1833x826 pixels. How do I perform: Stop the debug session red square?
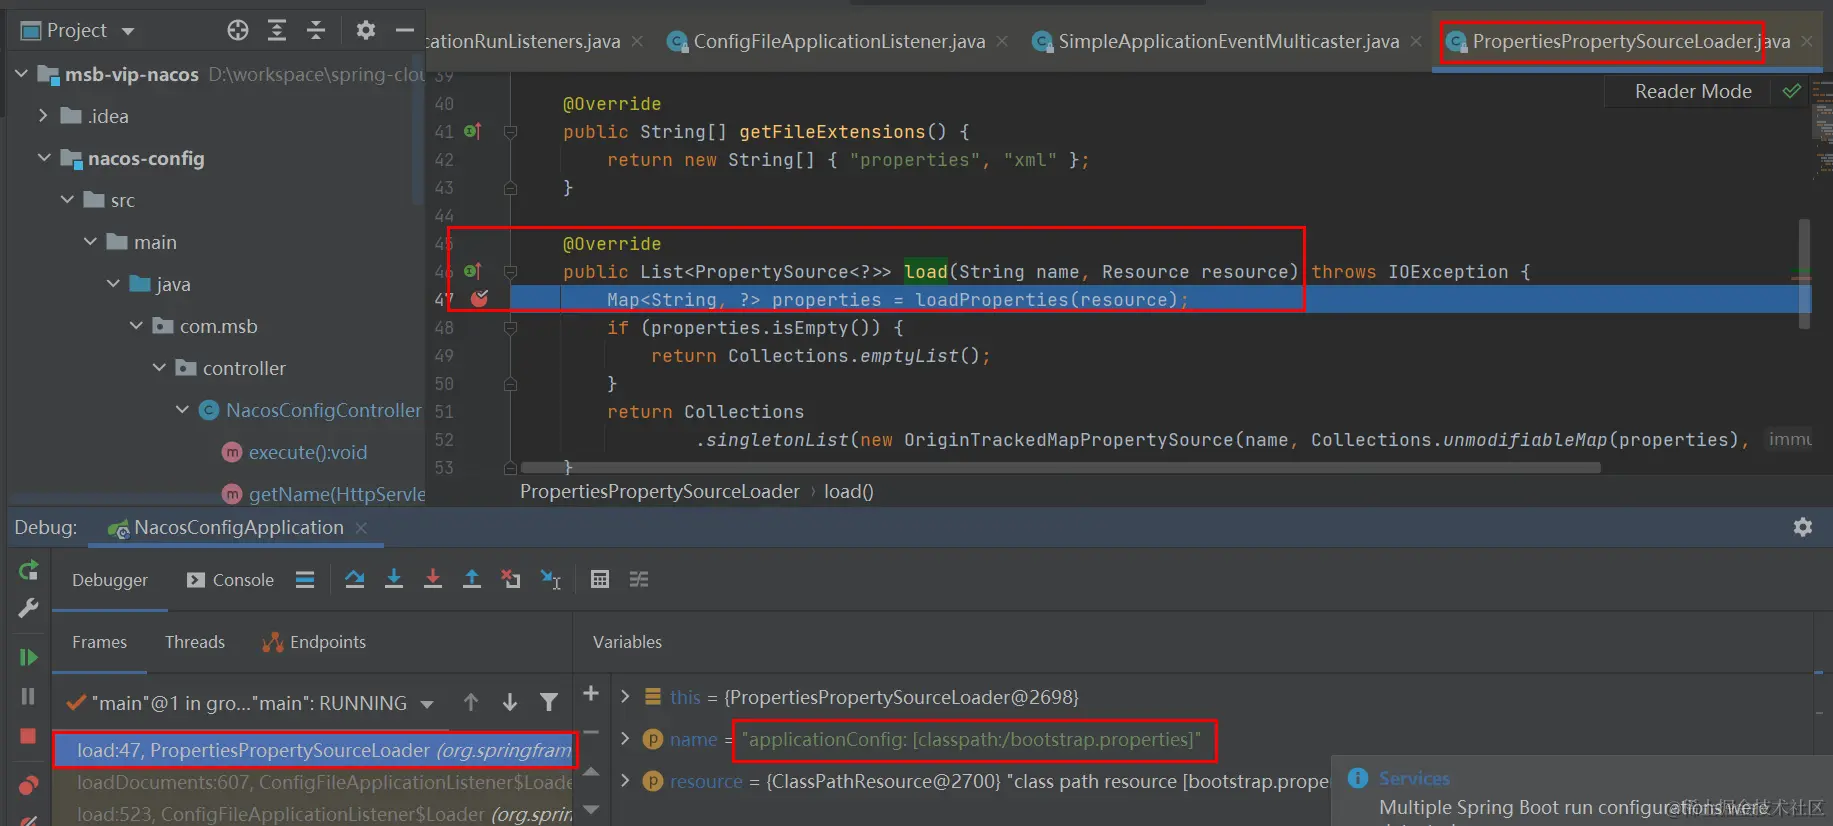(x=28, y=736)
